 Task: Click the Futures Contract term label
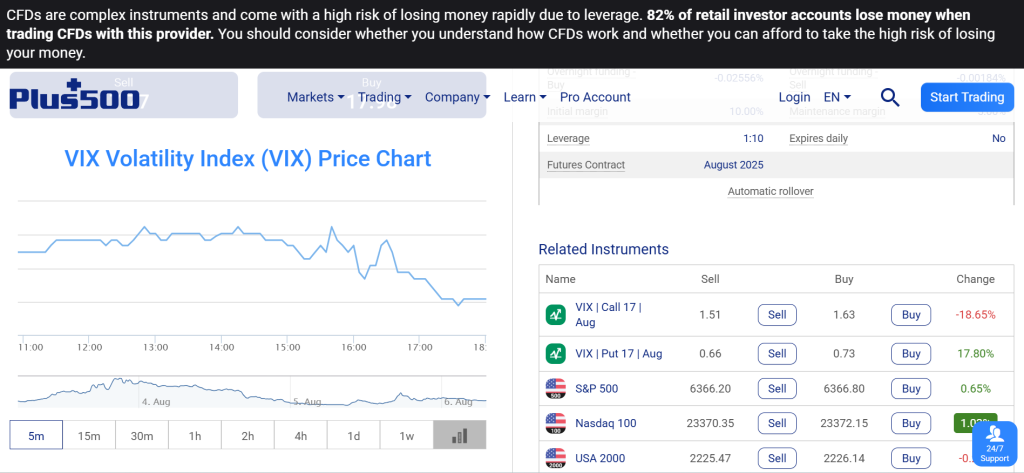tap(586, 165)
